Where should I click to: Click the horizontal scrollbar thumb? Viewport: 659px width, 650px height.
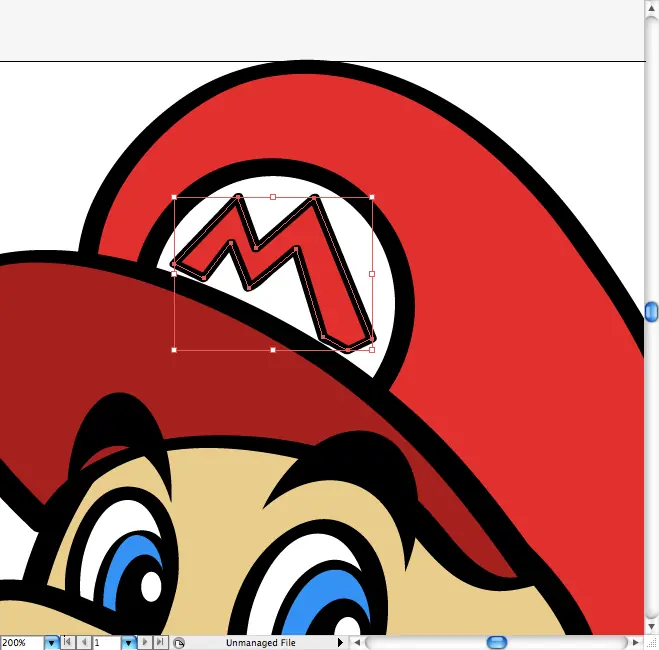click(496, 642)
